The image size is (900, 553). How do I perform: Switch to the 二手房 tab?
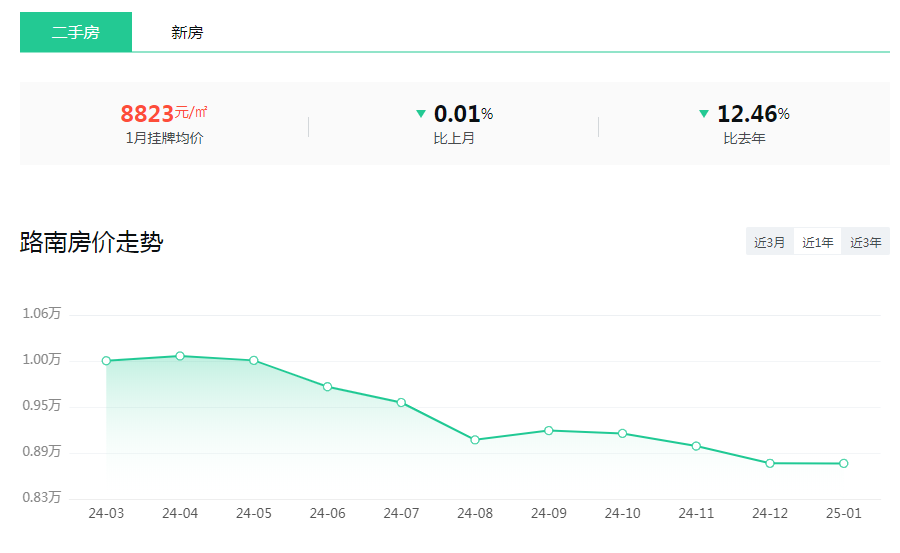pyautogui.click(x=76, y=32)
